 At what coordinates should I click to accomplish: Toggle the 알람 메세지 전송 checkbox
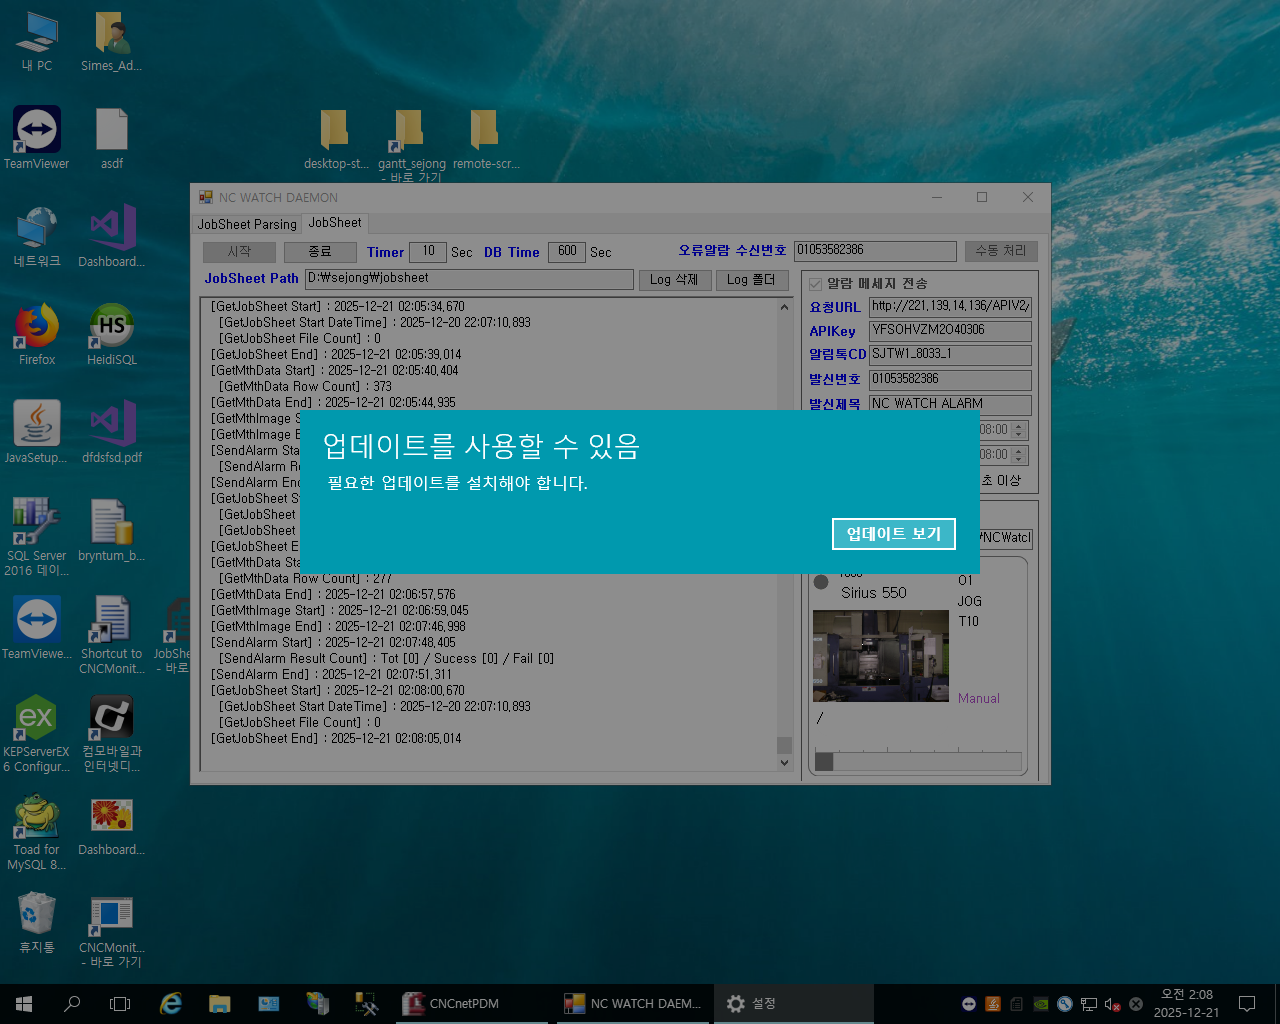pos(816,284)
